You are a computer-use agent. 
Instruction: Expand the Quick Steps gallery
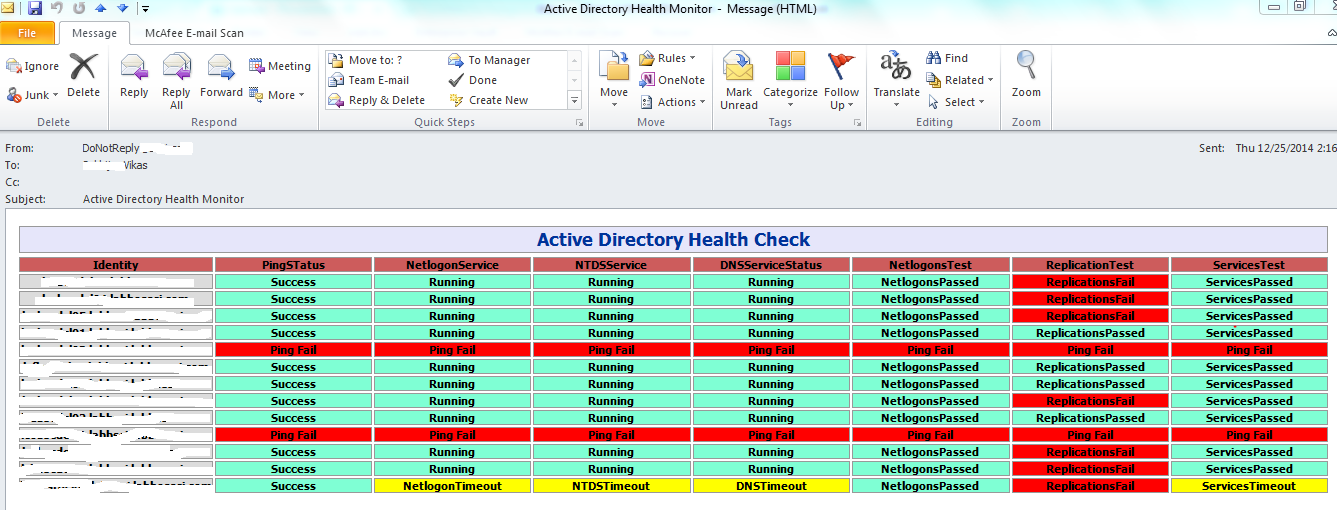tap(574, 100)
